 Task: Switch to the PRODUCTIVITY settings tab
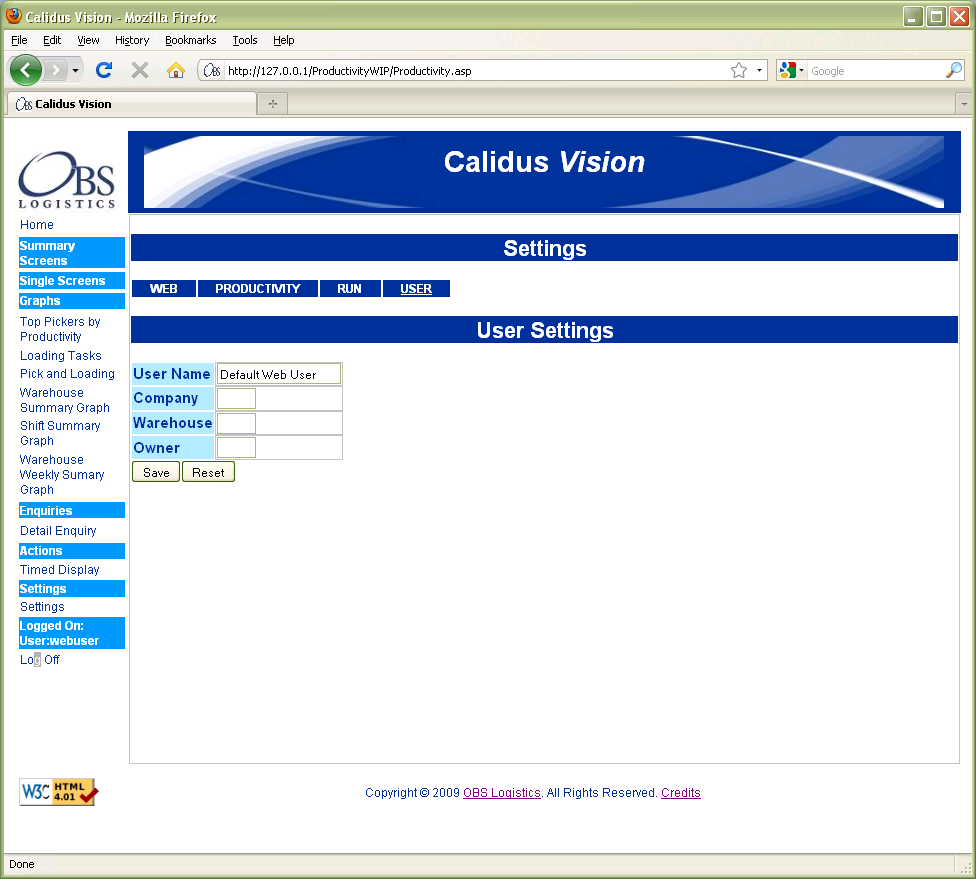pos(258,289)
